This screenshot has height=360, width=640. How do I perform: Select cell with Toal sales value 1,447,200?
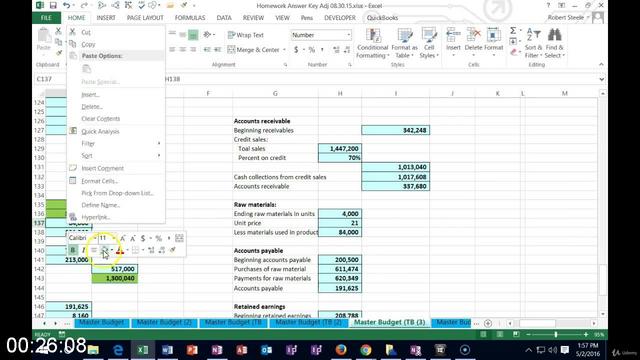pyautogui.click(x=340, y=149)
